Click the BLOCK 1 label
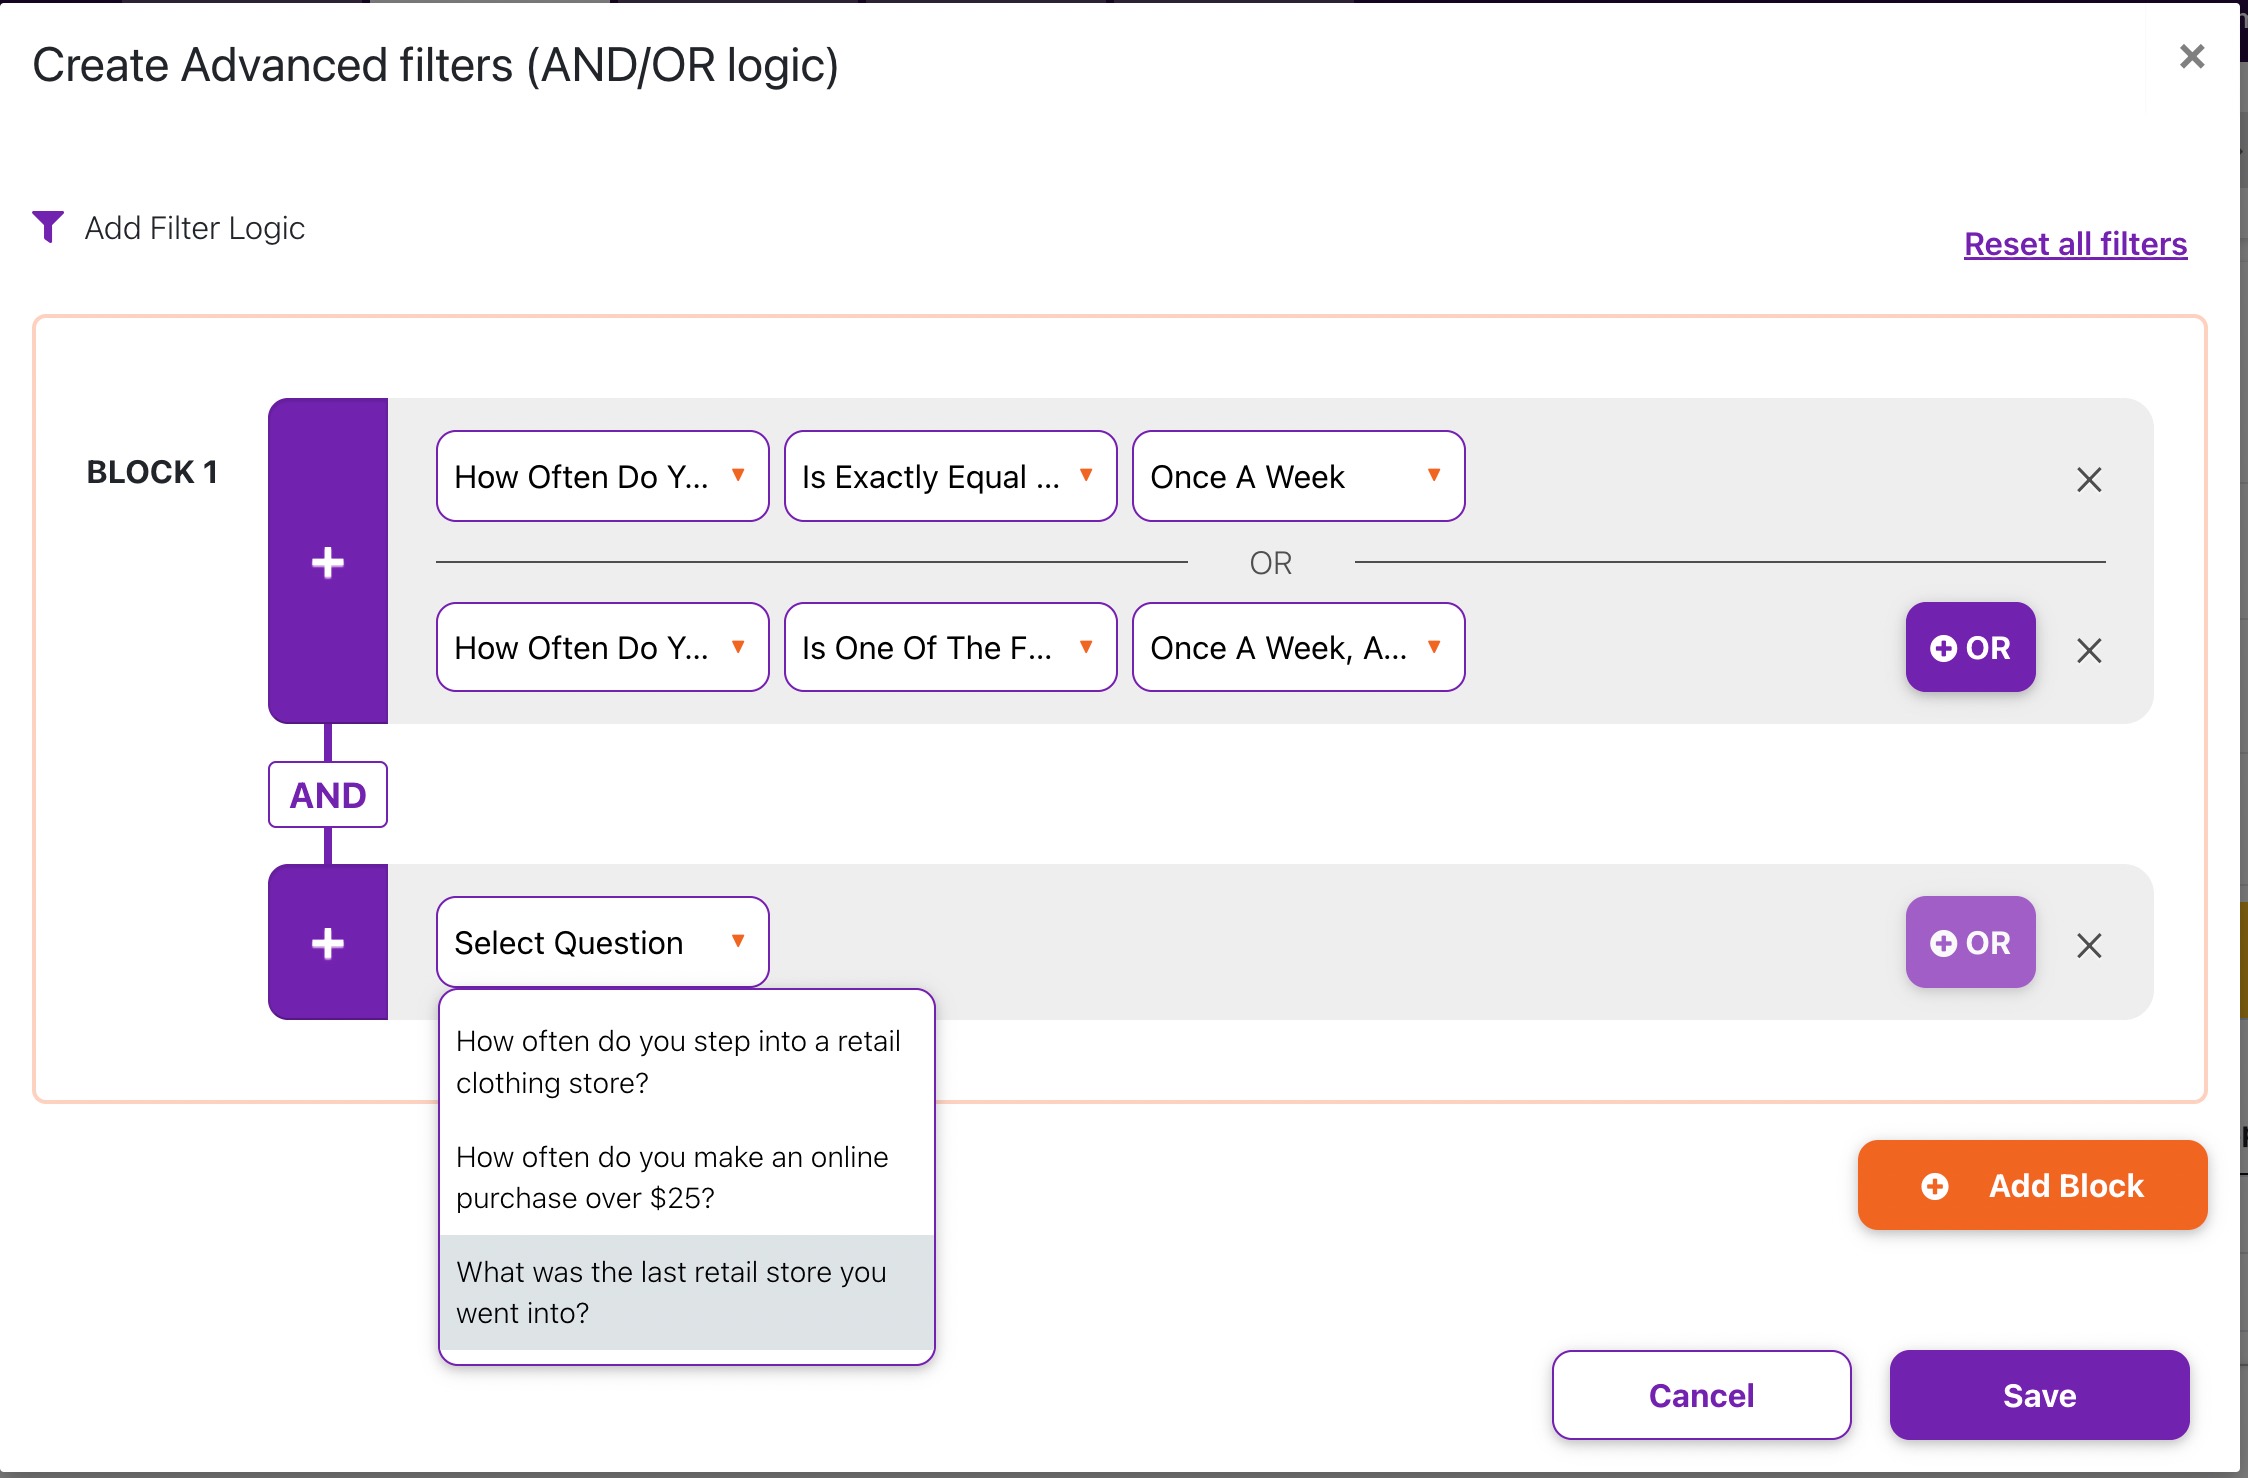Image resolution: width=2248 pixels, height=1478 pixels. point(152,472)
